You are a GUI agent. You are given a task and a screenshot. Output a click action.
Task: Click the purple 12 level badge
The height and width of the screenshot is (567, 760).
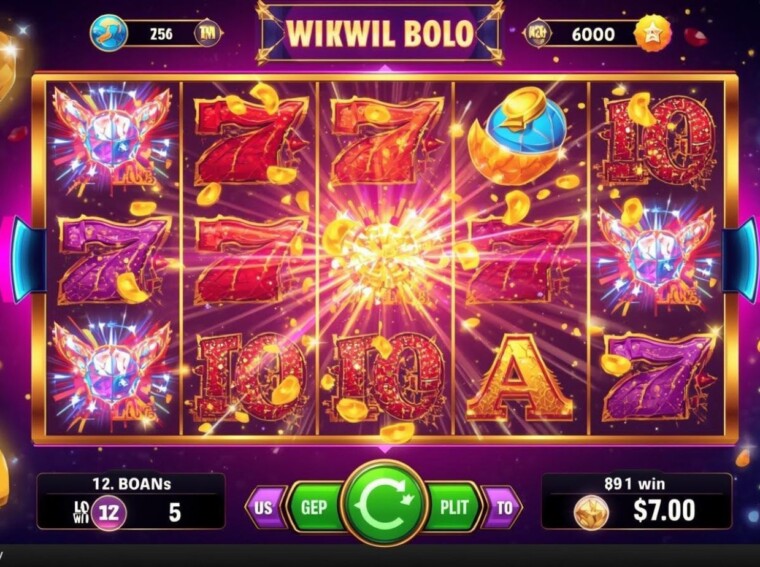point(109,512)
